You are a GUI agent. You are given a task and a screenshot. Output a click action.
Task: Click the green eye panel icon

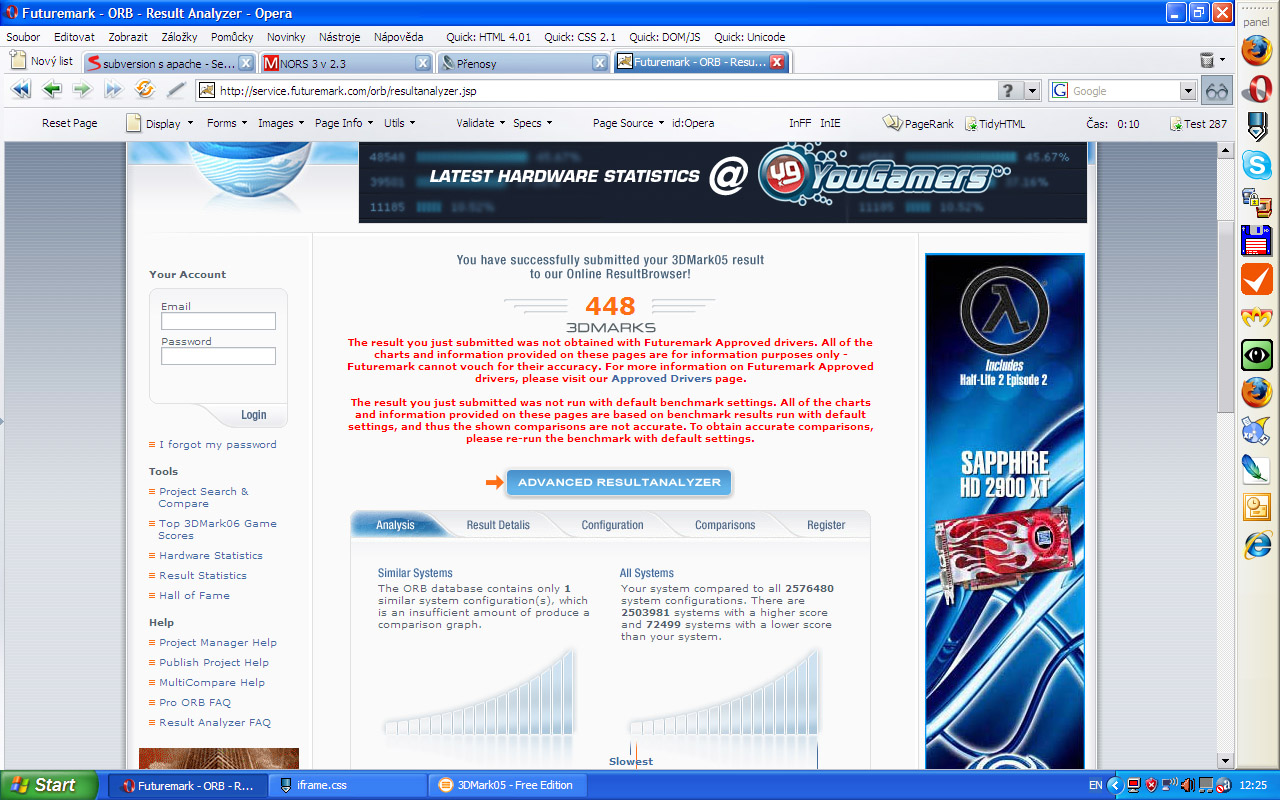[x=1256, y=354]
